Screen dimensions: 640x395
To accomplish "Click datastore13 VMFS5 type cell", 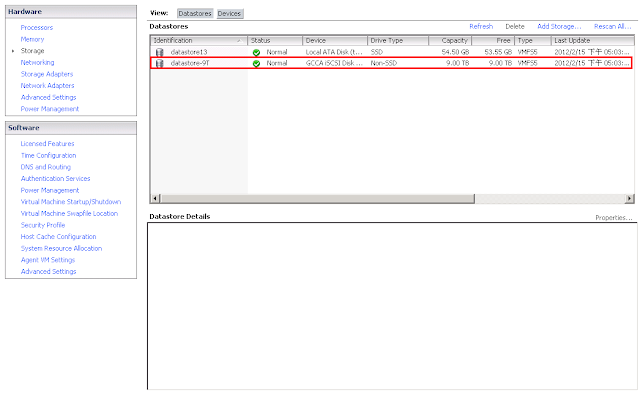I will click(527, 52).
